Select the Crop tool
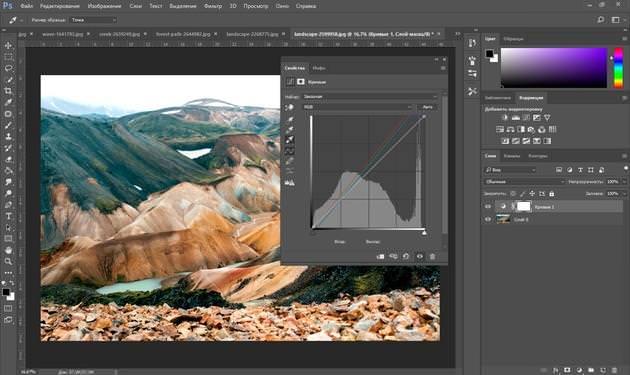630x375 pixels. [x=8, y=91]
